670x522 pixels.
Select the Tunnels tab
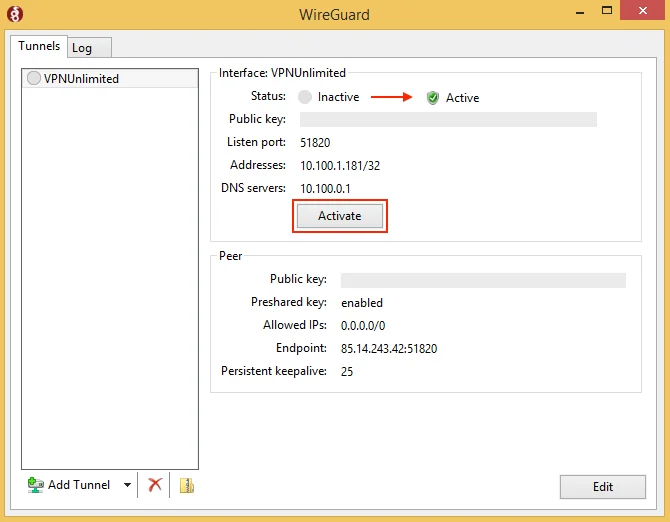click(x=39, y=46)
